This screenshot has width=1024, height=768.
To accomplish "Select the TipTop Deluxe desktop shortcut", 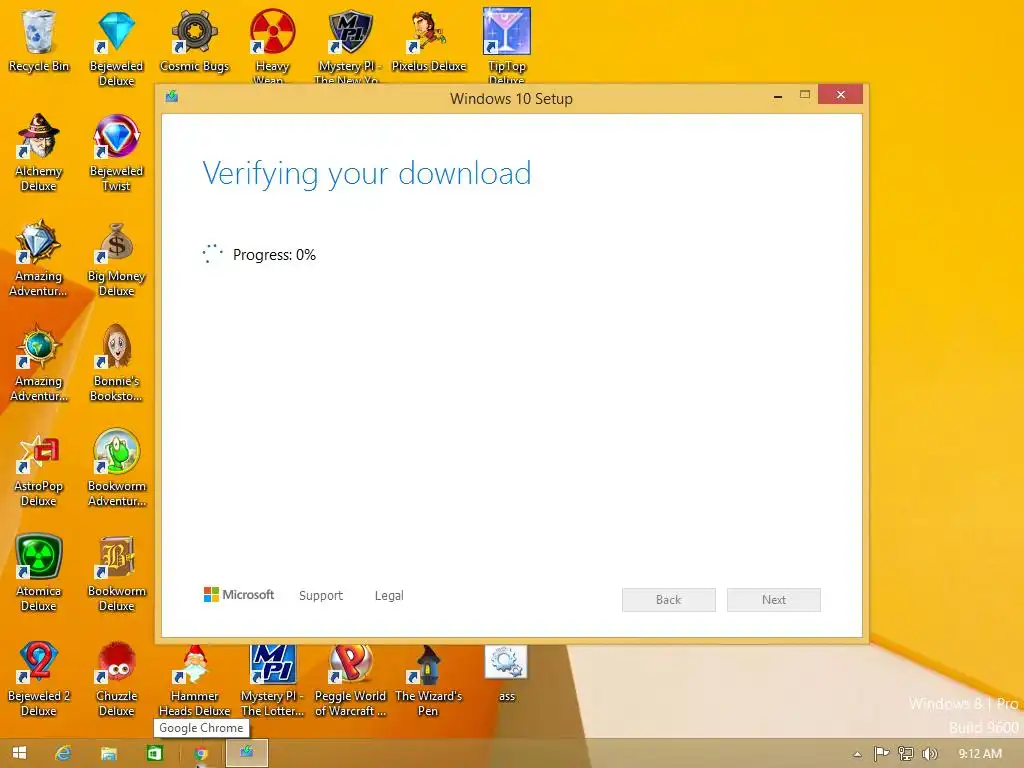I will (x=507, y=44).
